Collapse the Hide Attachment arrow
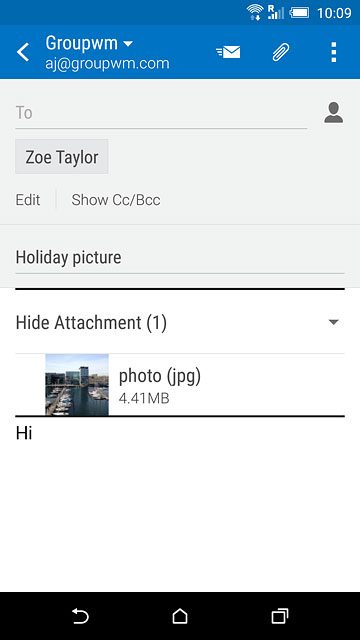Image resolution: width=360 pixels, height=640 pixels. click(333, 322)
